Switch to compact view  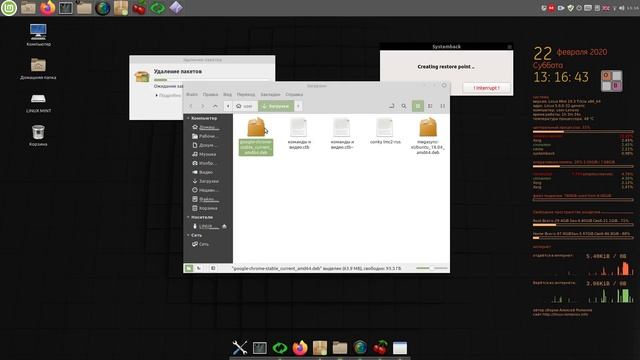point(442,106)
